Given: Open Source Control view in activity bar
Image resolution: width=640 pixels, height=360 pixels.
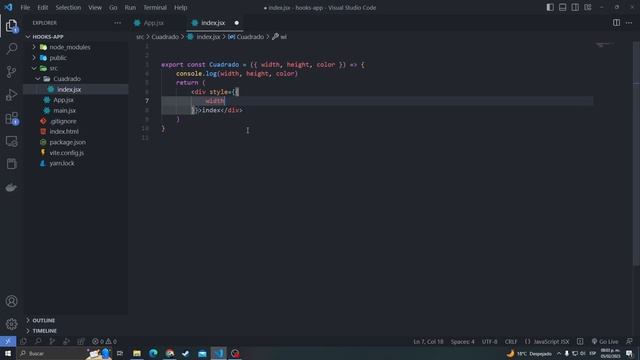Looking at the screenshot, I should click(11, 72).
